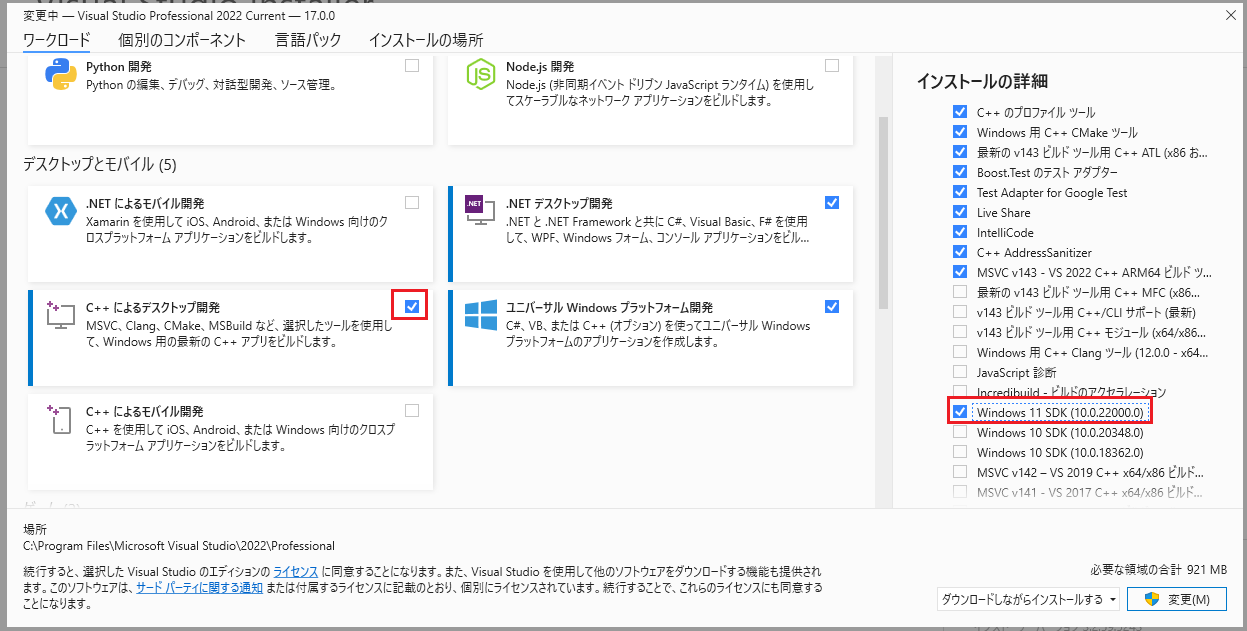Click the C++ desktop development monitor icon
Screen dimensions: 1247x631
point(61,315)
